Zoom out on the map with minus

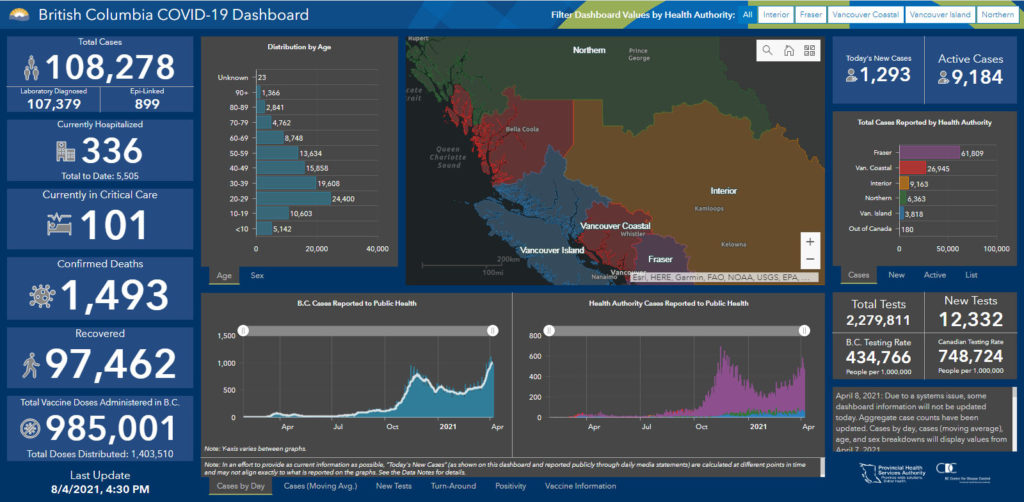(810, 259)
